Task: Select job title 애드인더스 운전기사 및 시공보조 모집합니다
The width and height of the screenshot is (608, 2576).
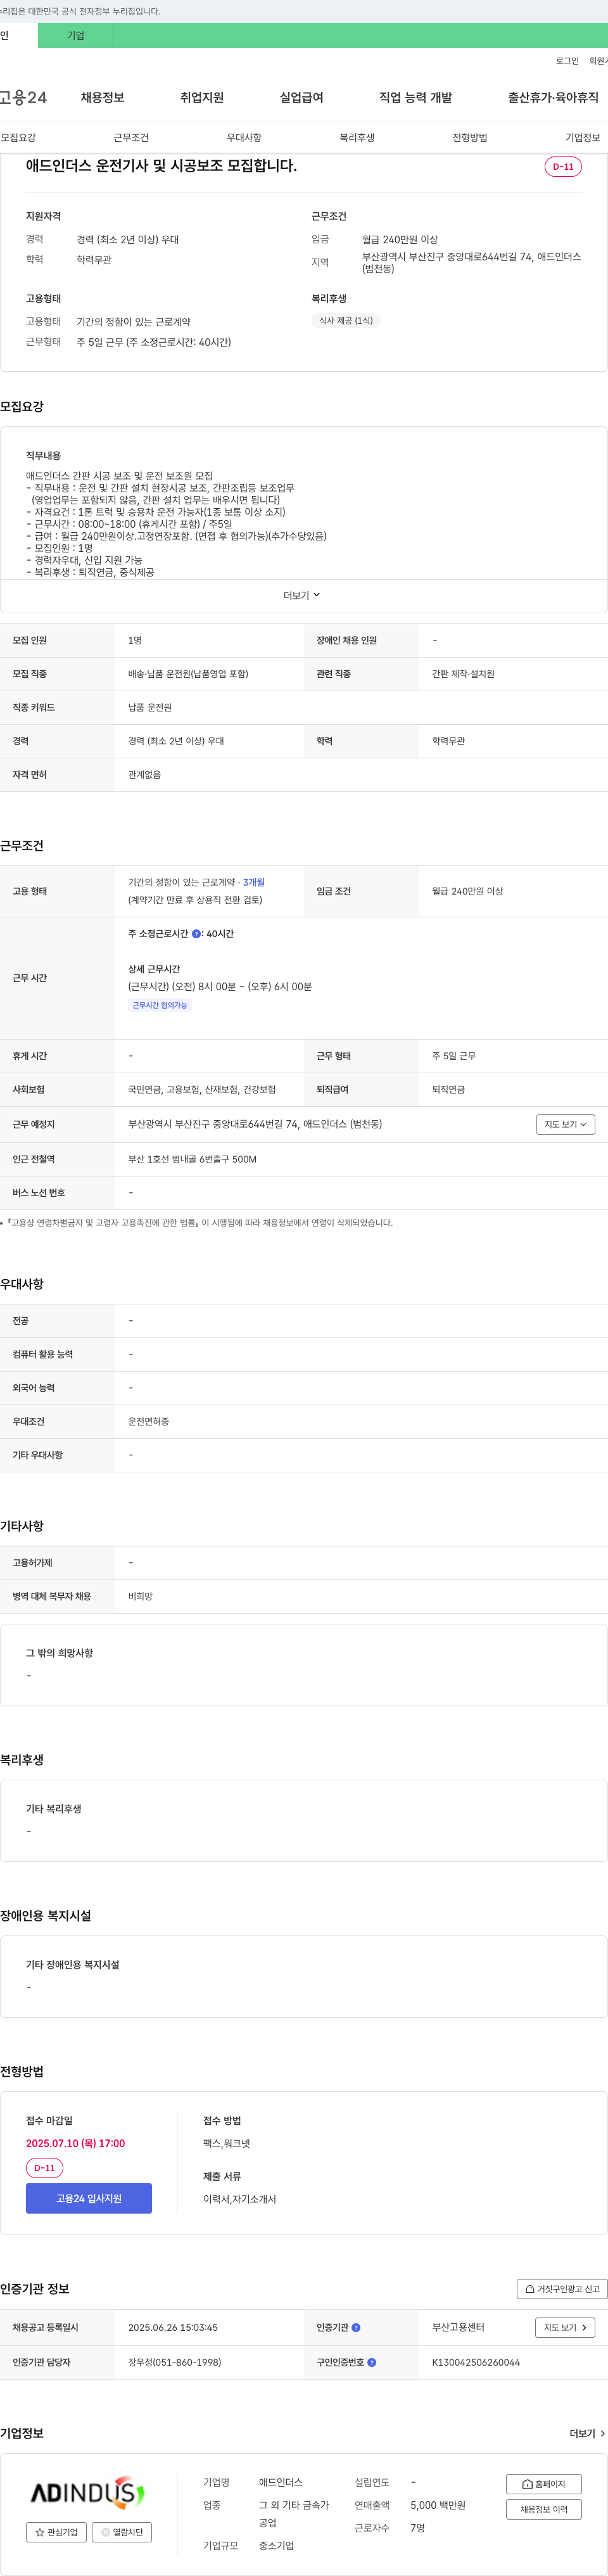Action: click(x=161, y=166)
